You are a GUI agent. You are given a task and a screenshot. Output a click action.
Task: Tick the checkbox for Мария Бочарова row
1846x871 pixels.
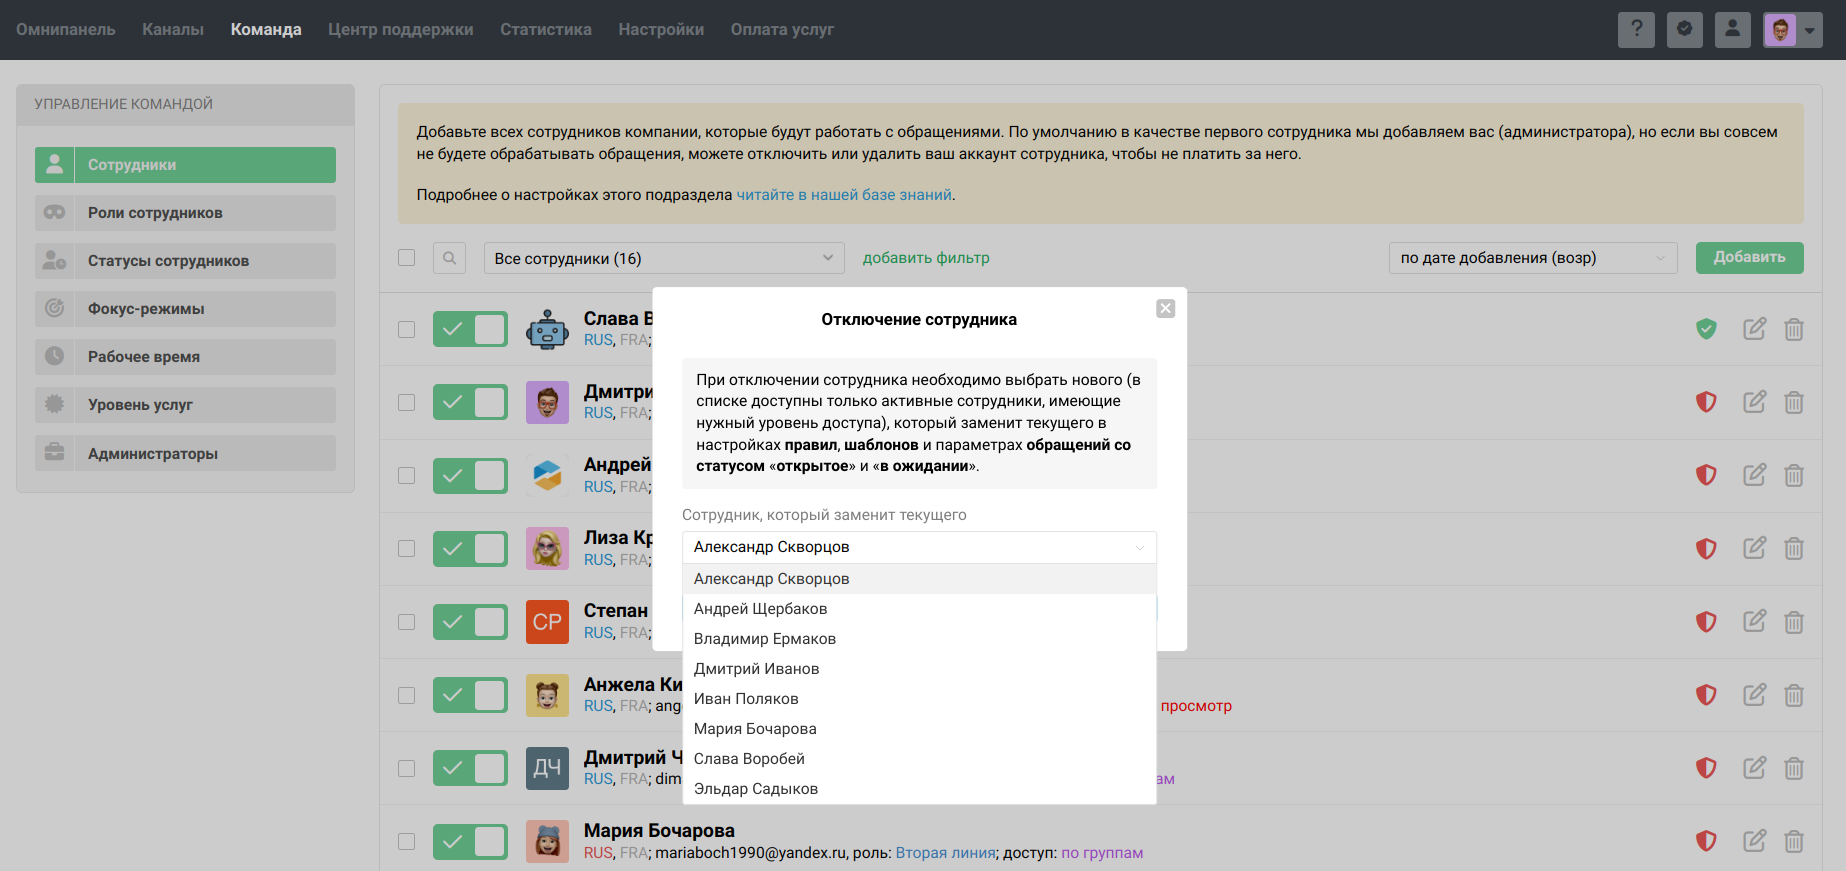(x=406, y=841)
